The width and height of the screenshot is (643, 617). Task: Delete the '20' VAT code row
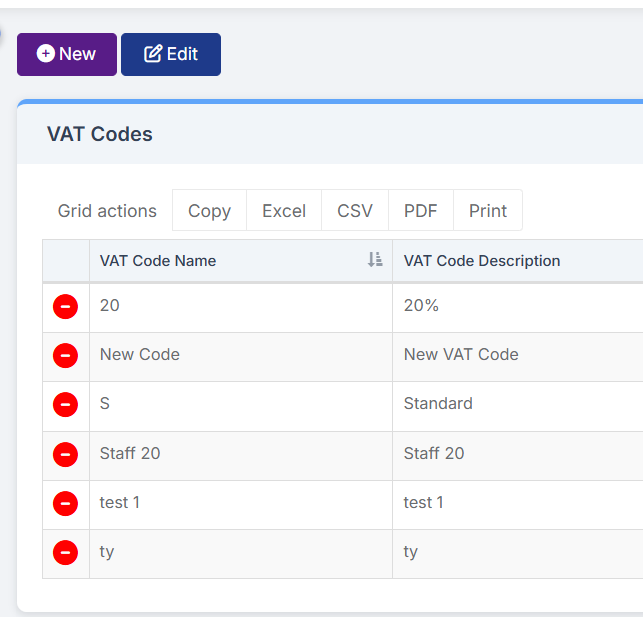click(x=65, y=307)
